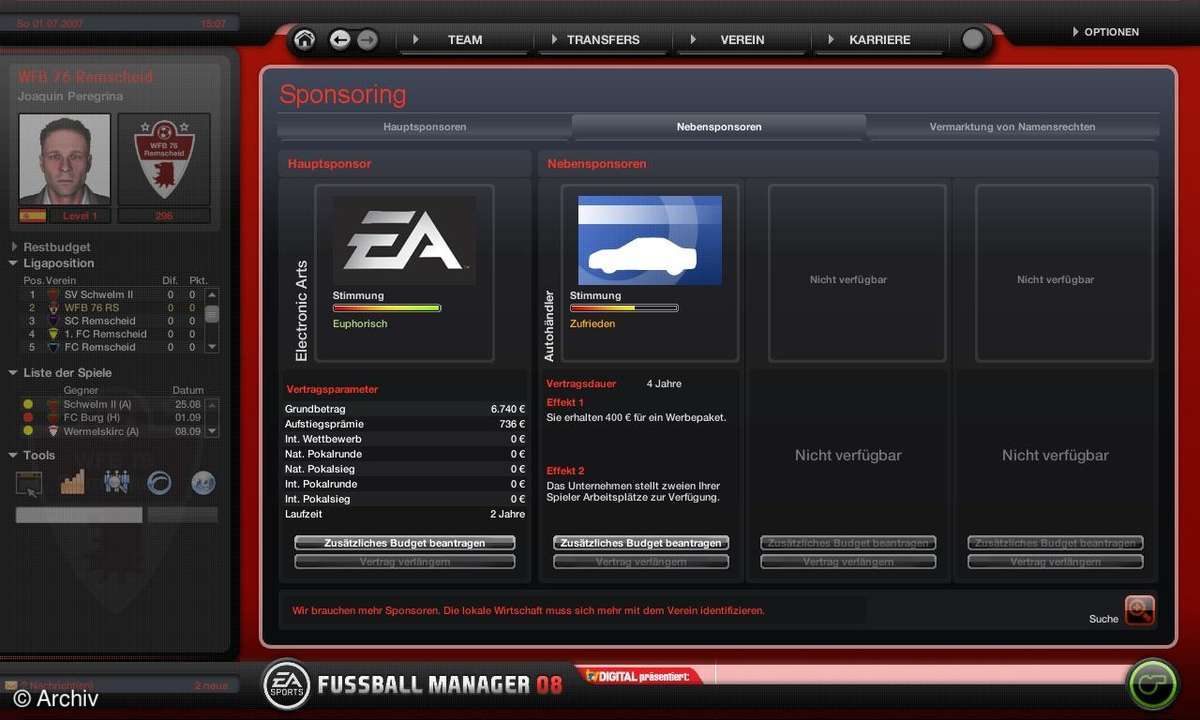Navigate forward with the right arrow button
This screenshot has height=720, width=1200.
[367, 40]
